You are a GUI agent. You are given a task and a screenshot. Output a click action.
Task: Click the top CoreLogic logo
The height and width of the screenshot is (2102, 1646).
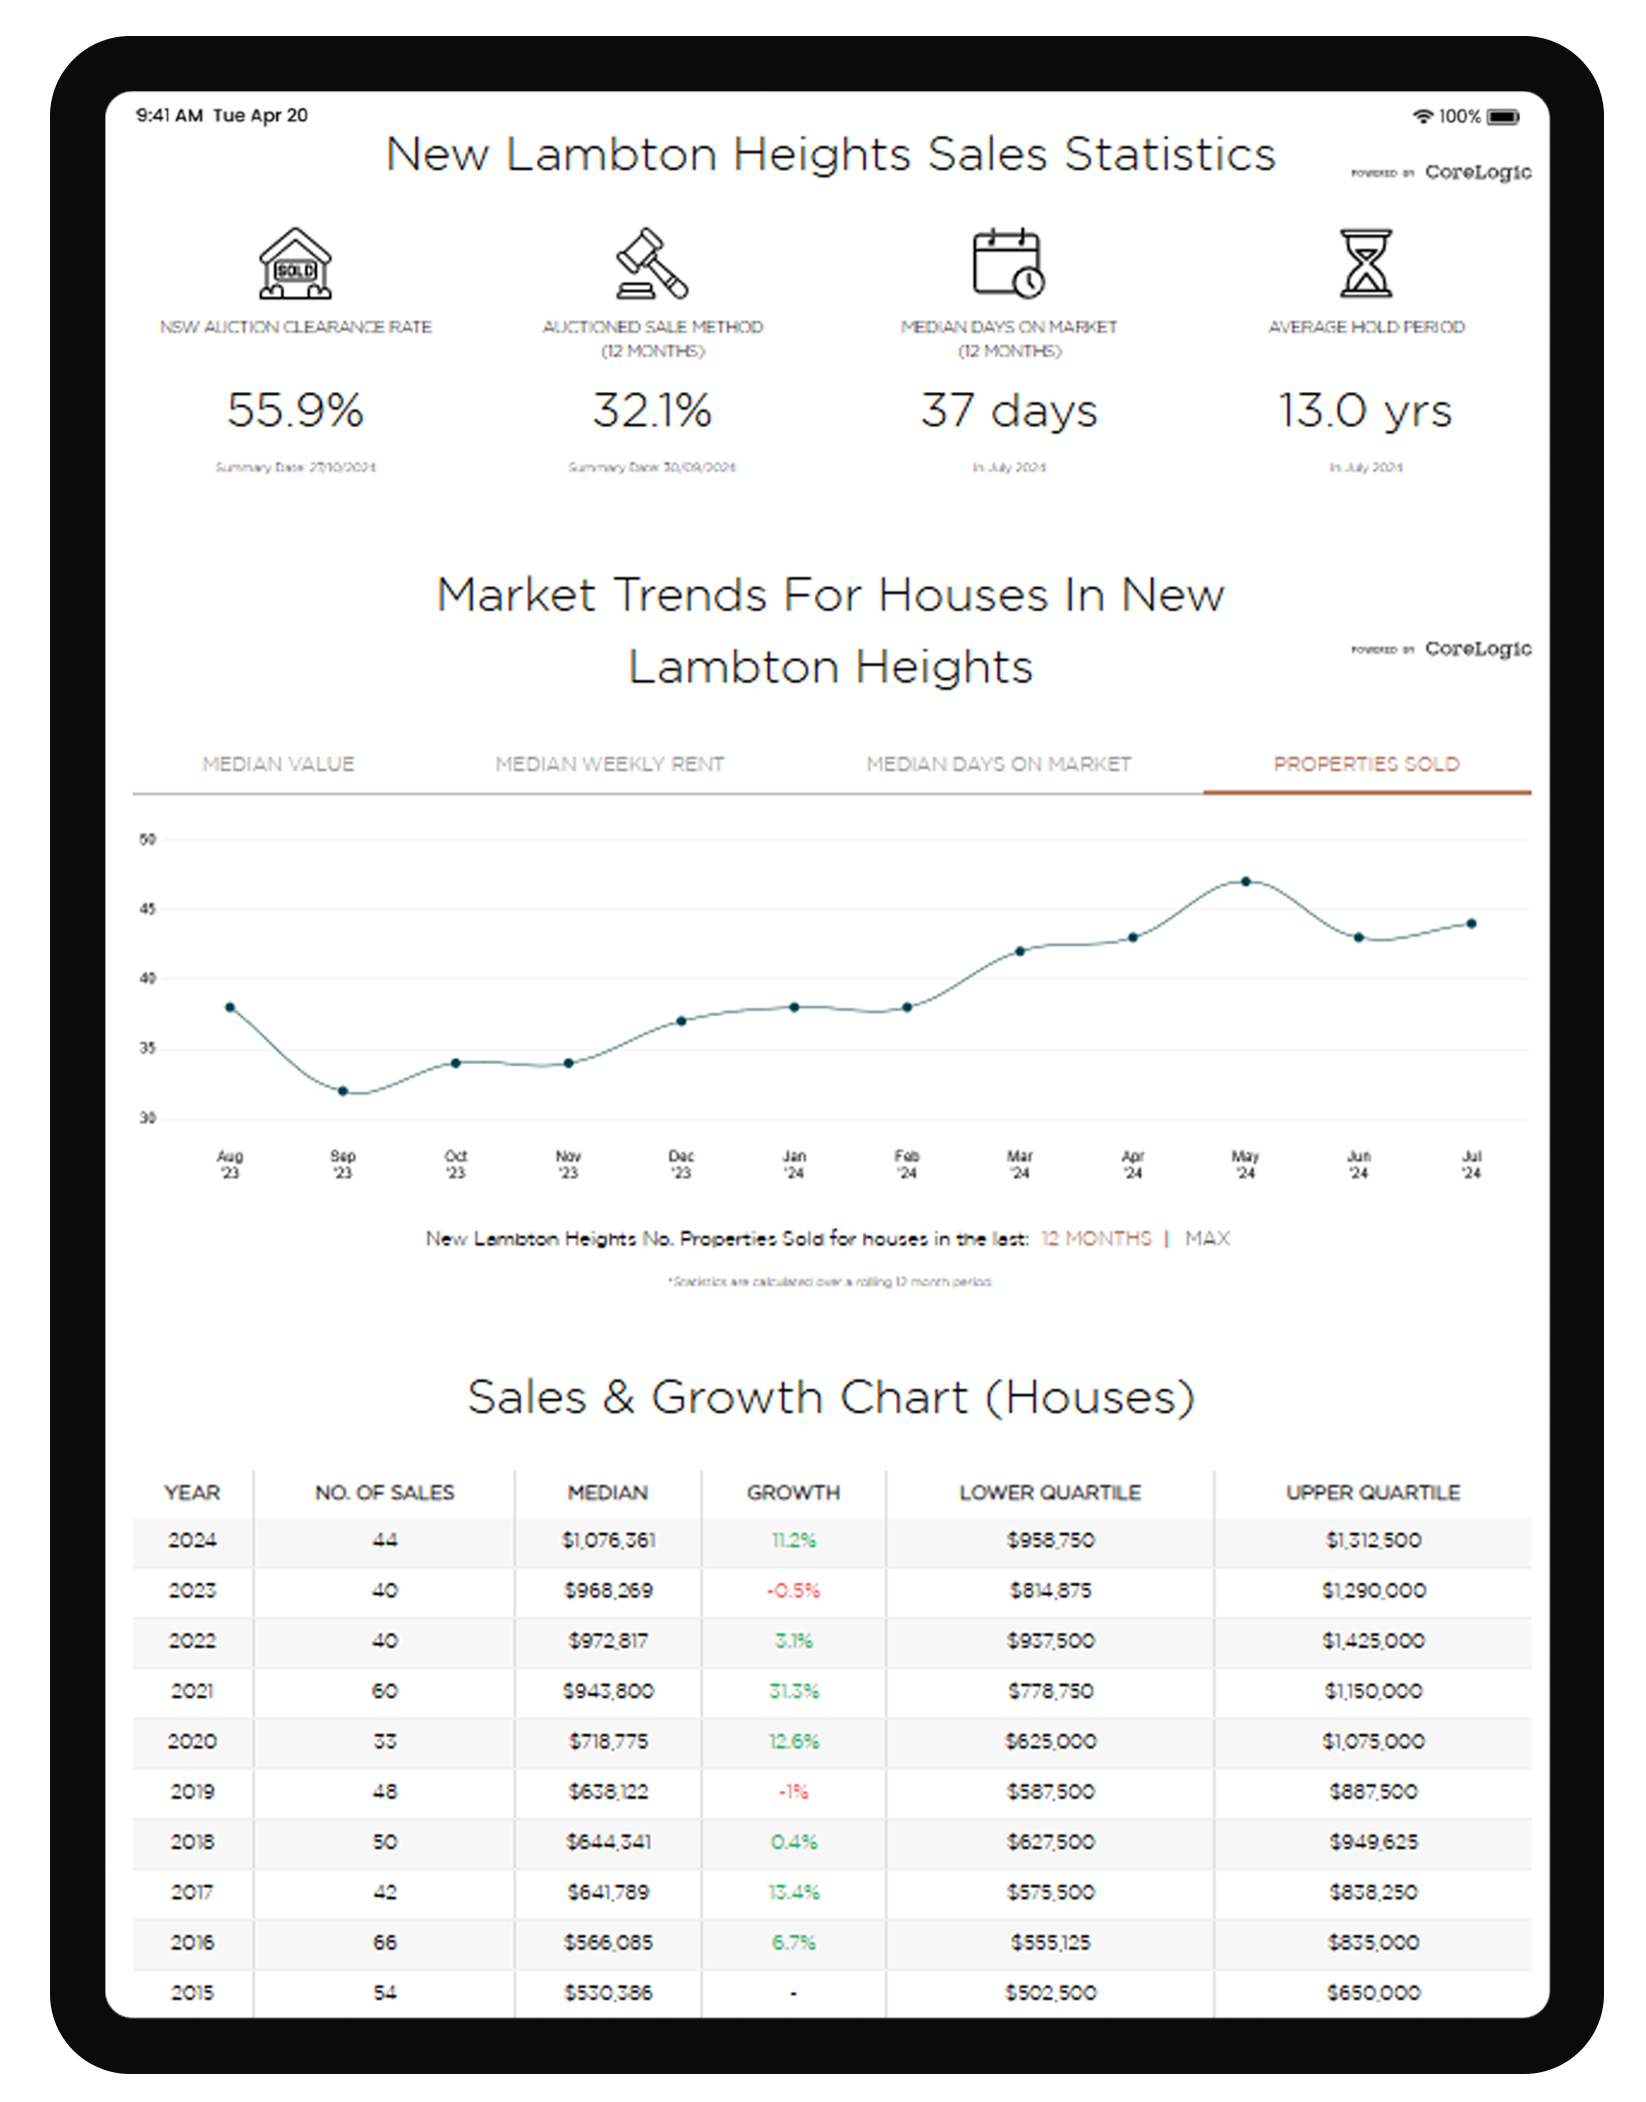click(x=1476, y=172)
